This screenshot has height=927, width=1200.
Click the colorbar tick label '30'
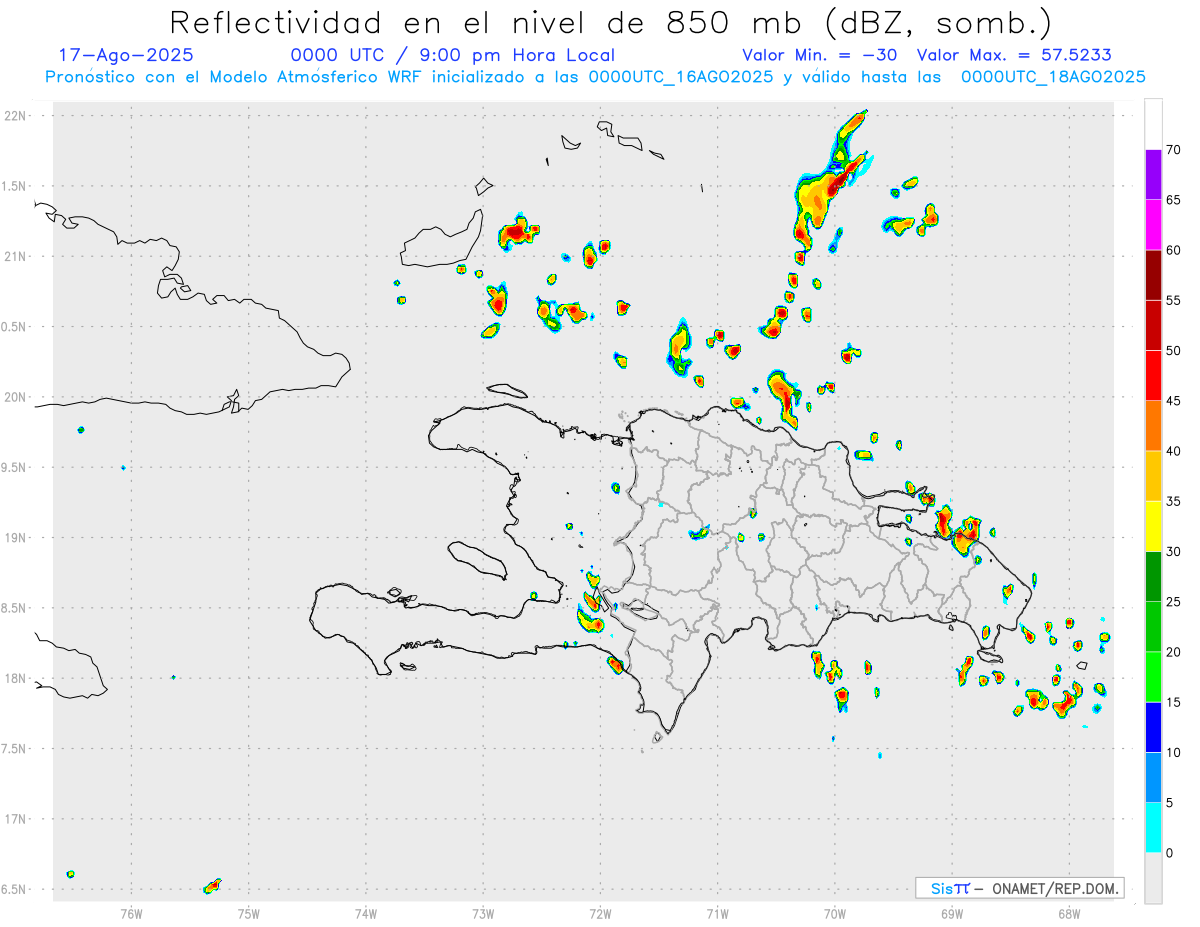click(1174, 552)
